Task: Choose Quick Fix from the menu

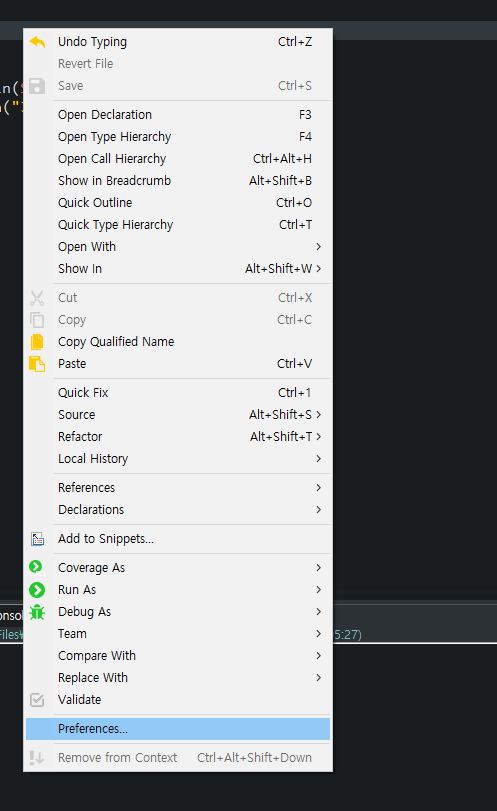Action: [178, 393]
